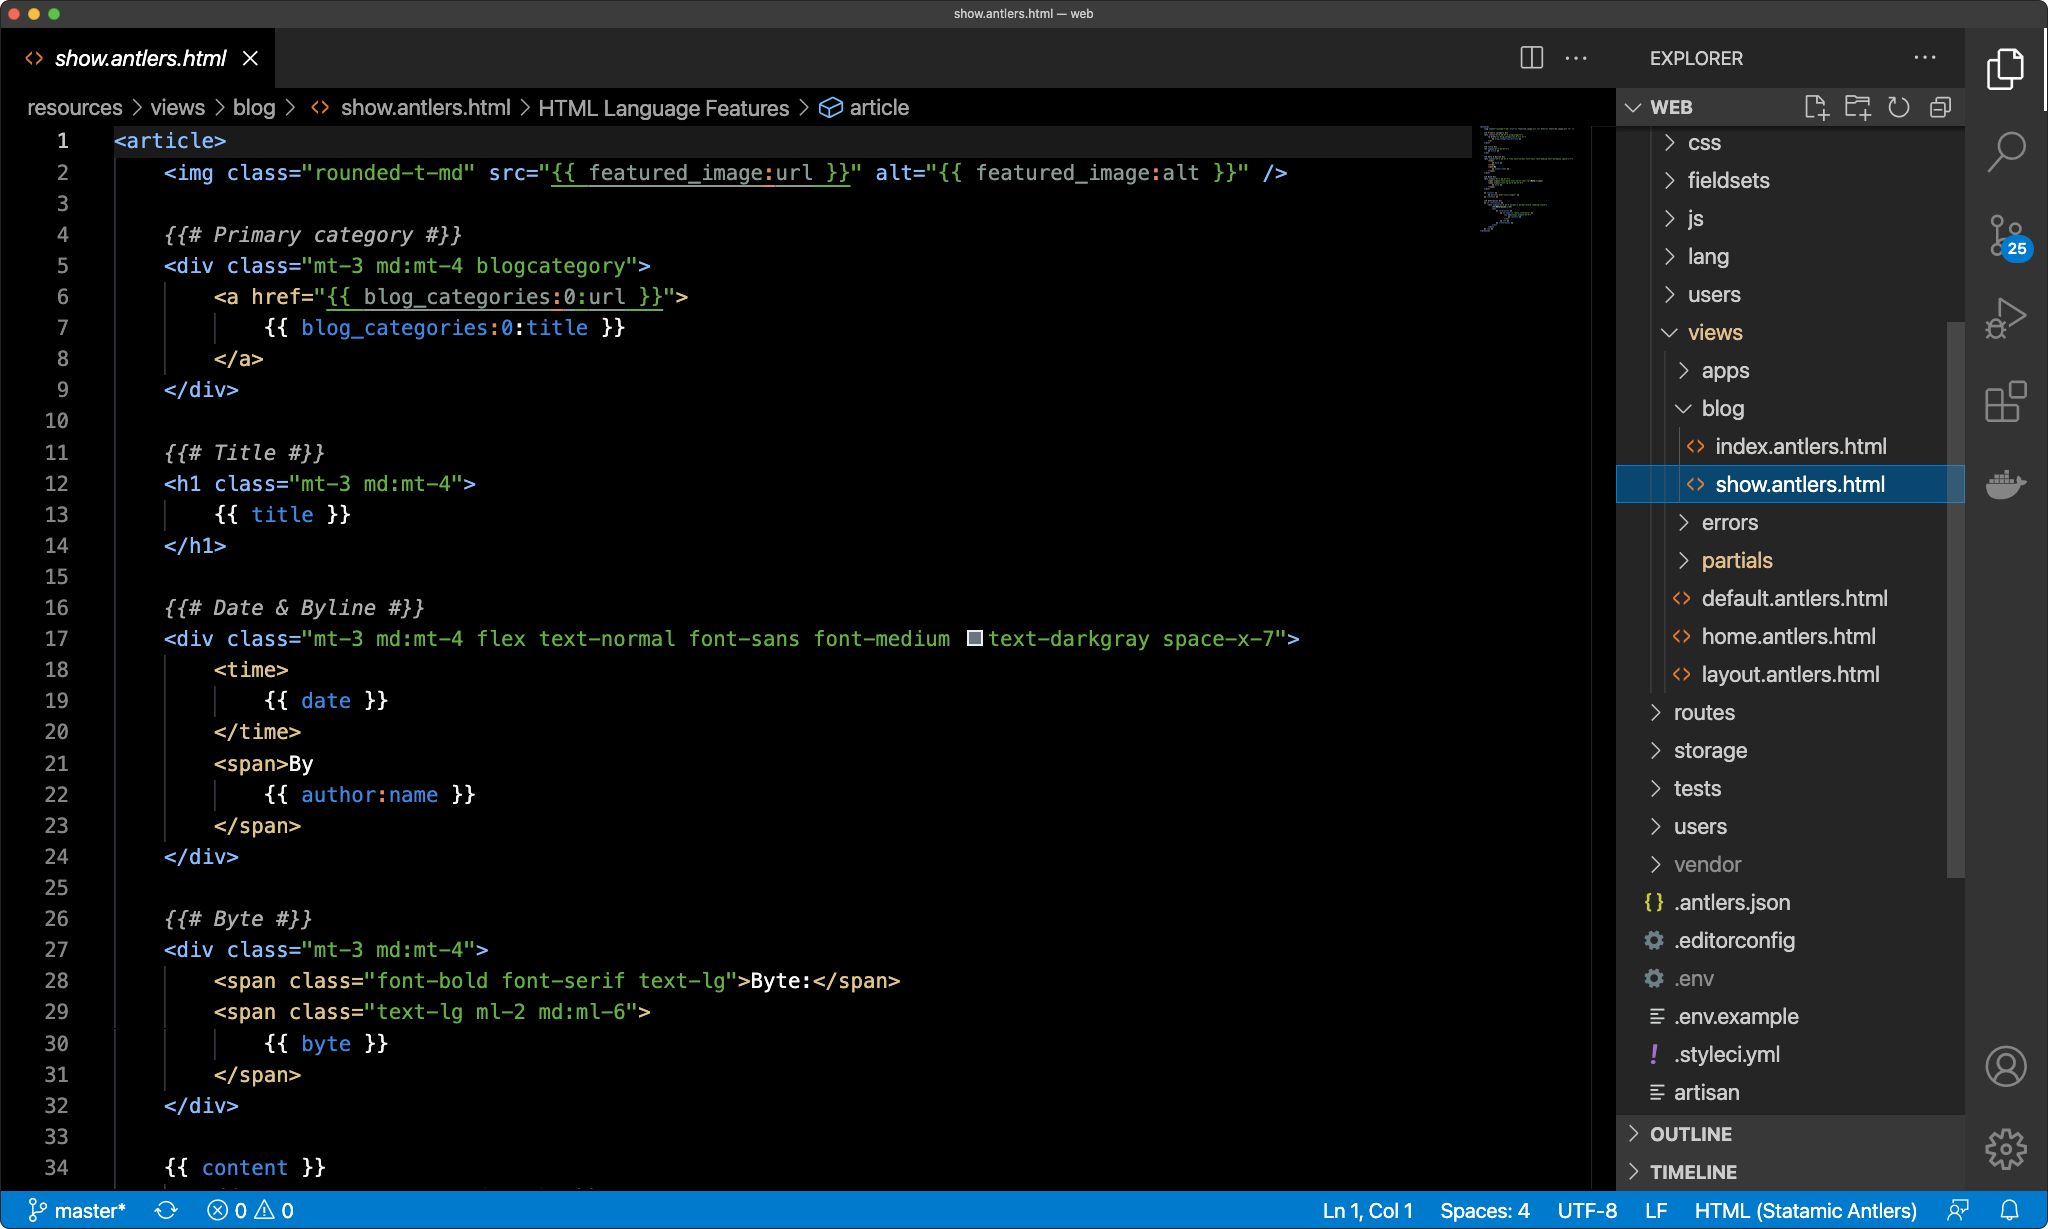Change encoding via UTF-8 indicator

tap(1587, 1210)
